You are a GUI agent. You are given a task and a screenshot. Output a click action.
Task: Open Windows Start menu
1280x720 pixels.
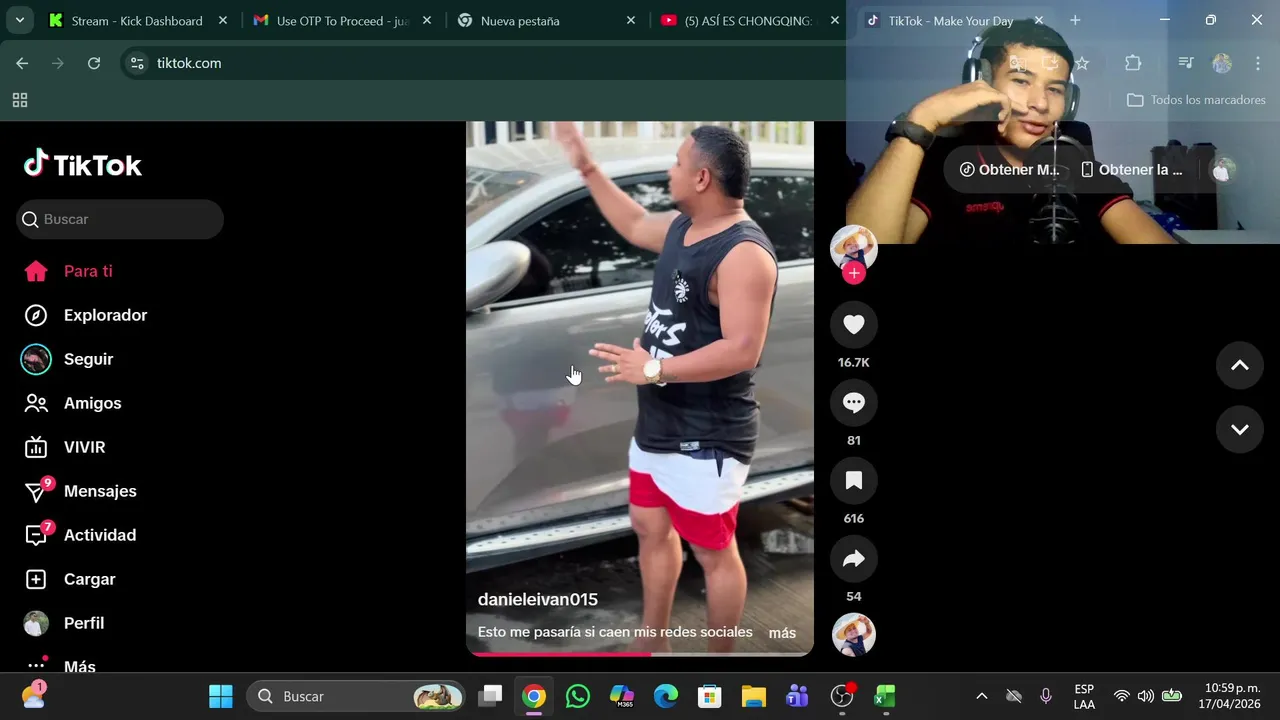click(221, 696)
